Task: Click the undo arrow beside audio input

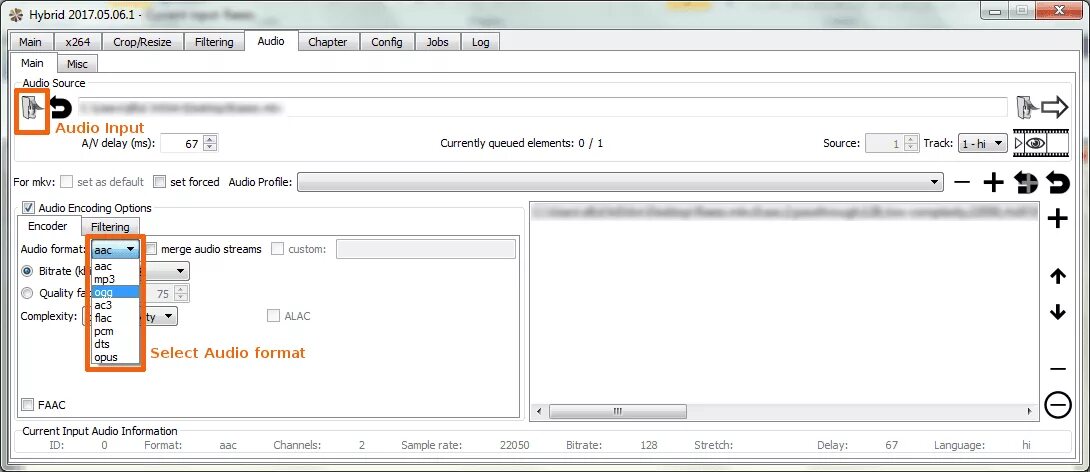Action: (x=61, y=108)
